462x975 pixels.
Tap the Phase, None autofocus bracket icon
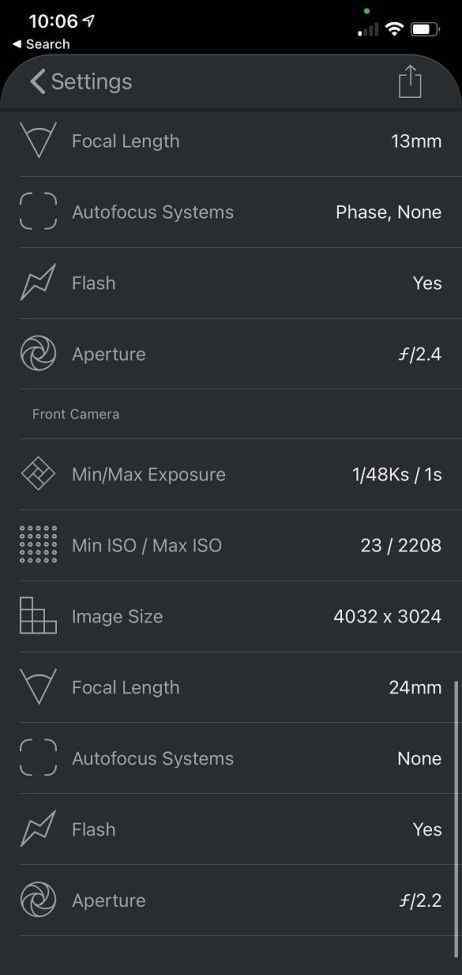38,211
